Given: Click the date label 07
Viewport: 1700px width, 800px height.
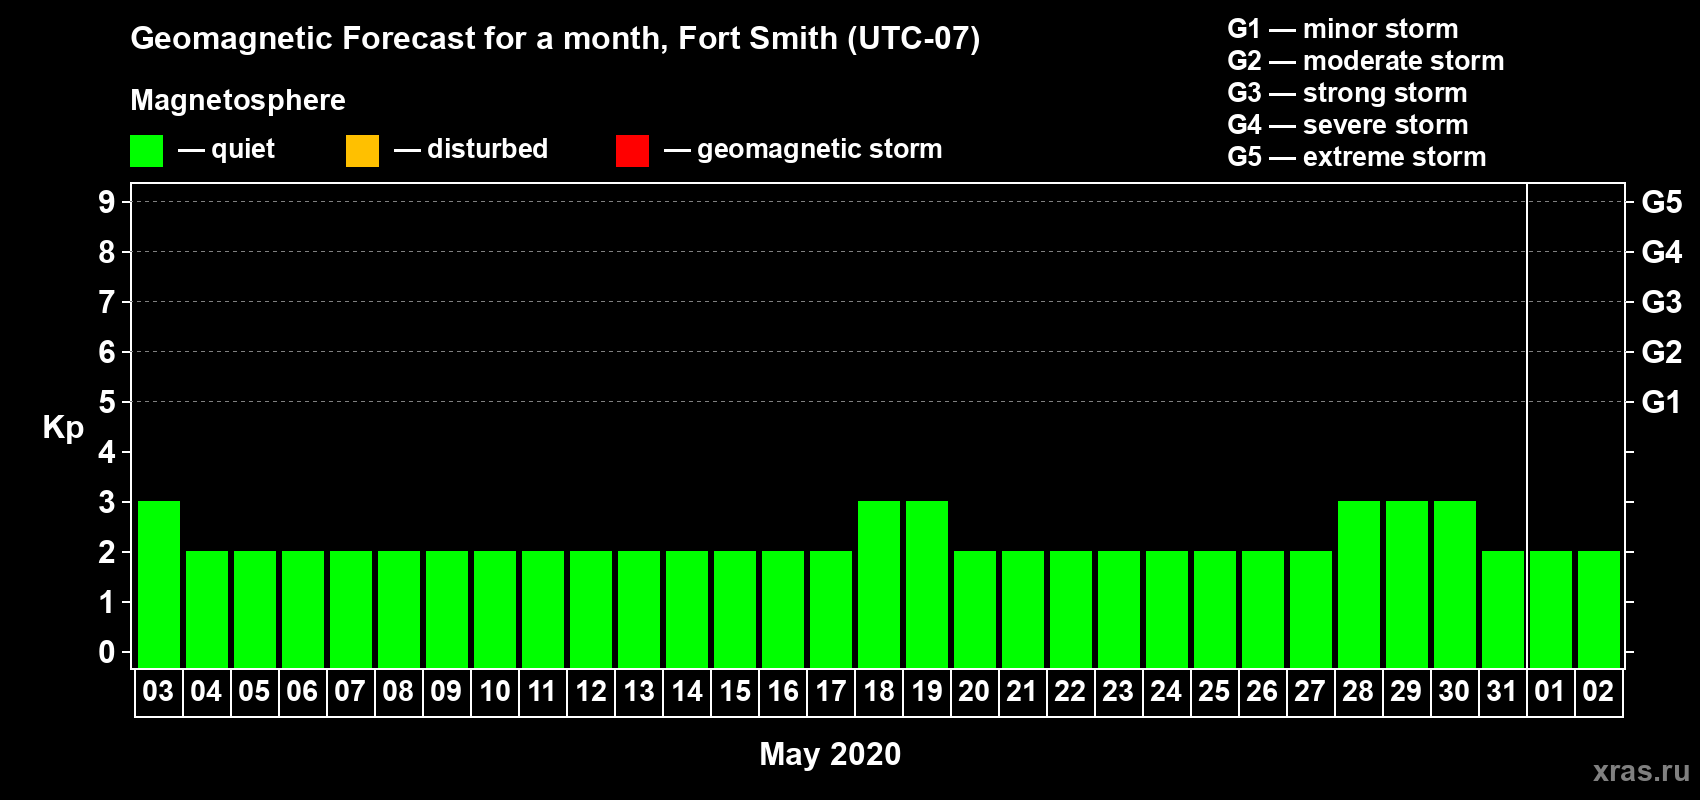Looking at the screenshot, I should point(350,691).
